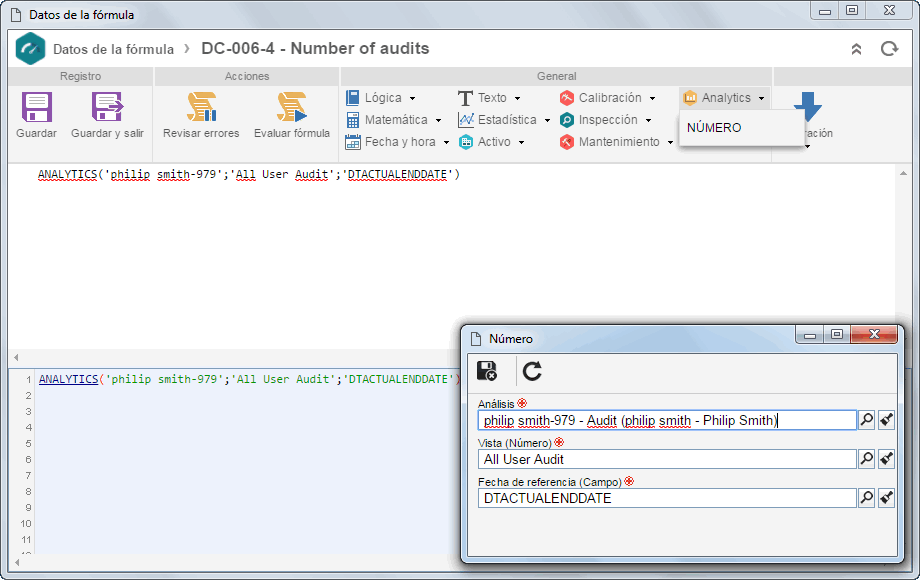Click the refresh icon in formula header
Image resolution: width=920 pixels, height=580 pixels.
click(889, 49)
